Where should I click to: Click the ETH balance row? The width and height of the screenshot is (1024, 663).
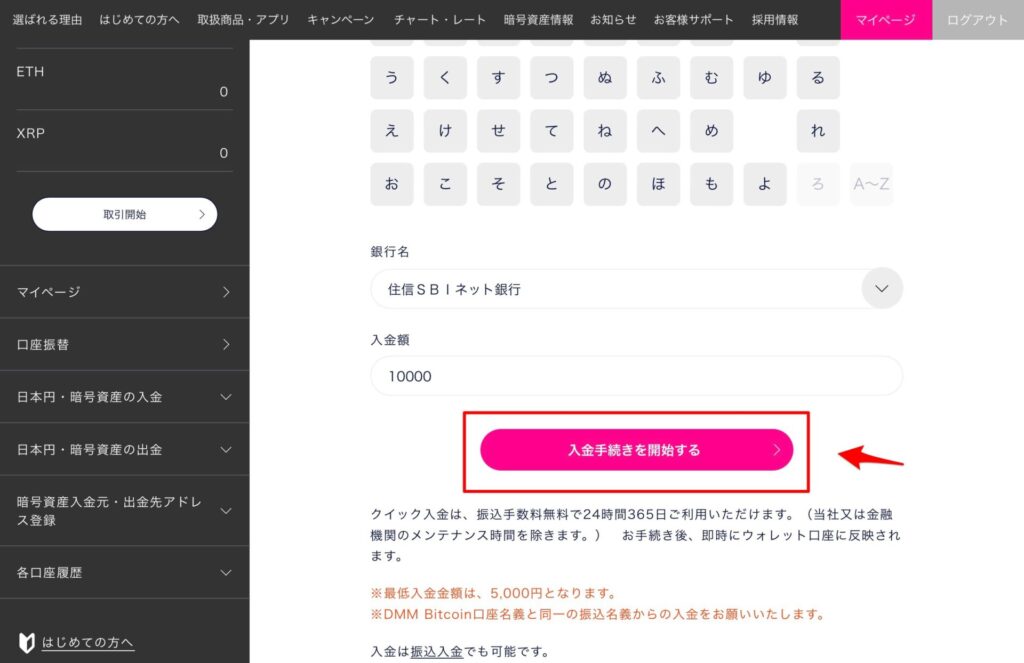124,80
